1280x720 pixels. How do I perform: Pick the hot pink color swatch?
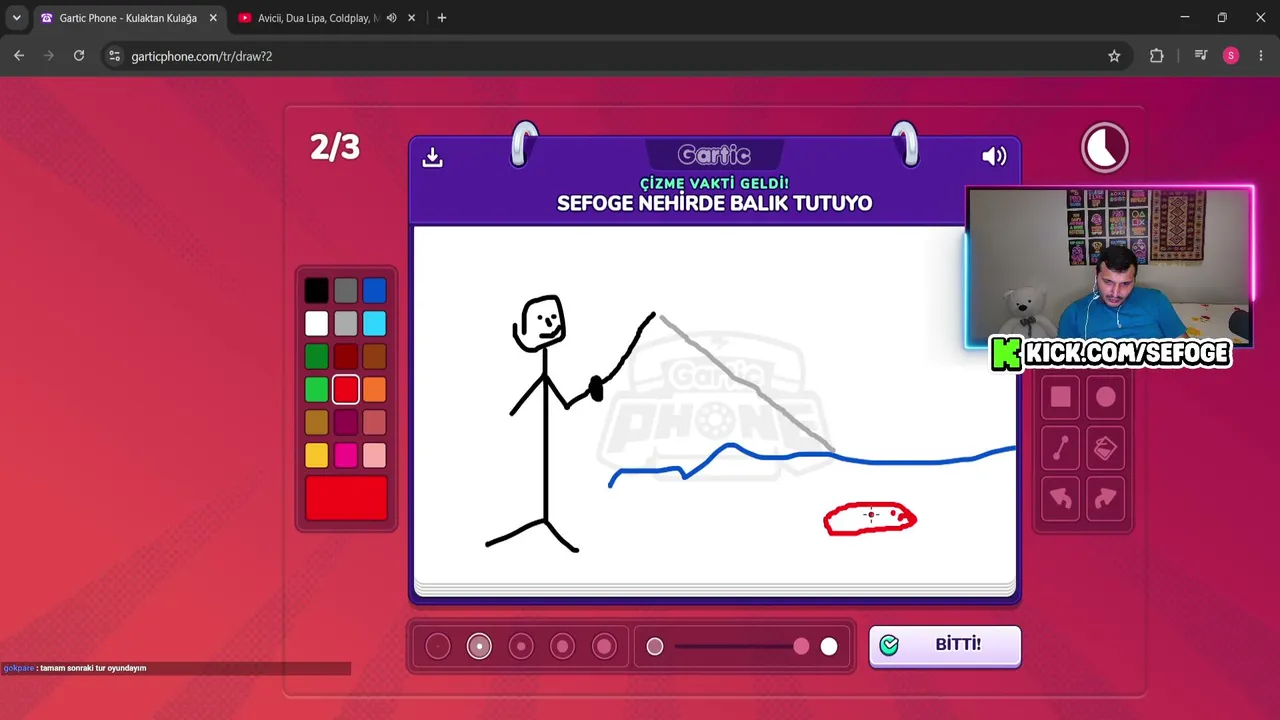point(345,455)
